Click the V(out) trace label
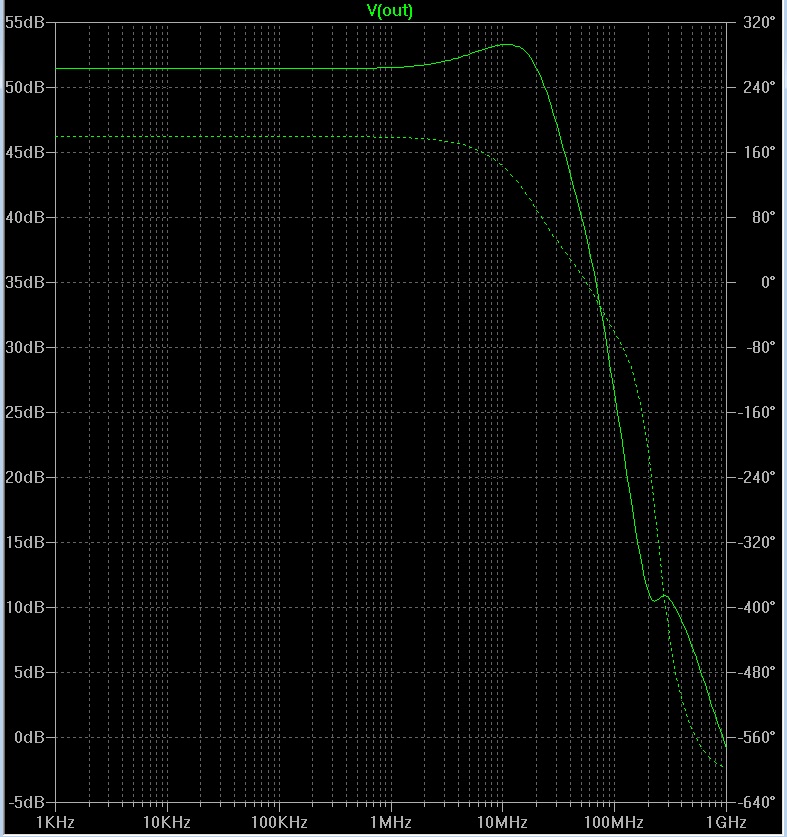The image size is (787, 837). pyautogui.click(x=390, y=10)
